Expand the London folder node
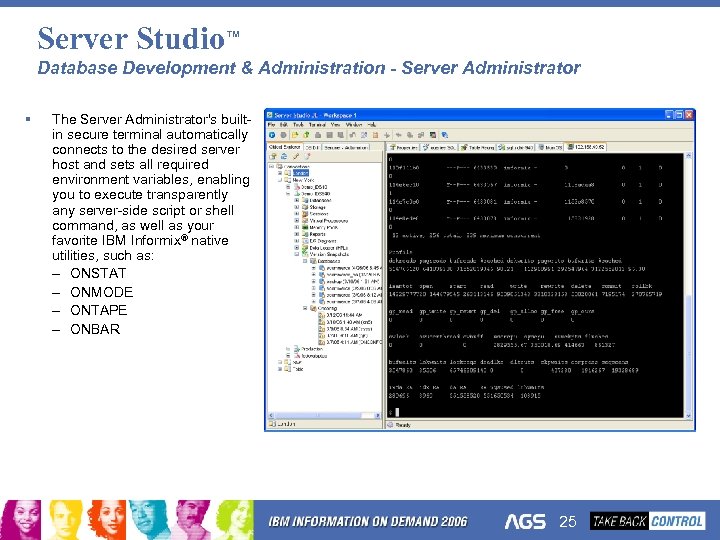The height and width of the screenshot is (540, 720). point(280,173)
